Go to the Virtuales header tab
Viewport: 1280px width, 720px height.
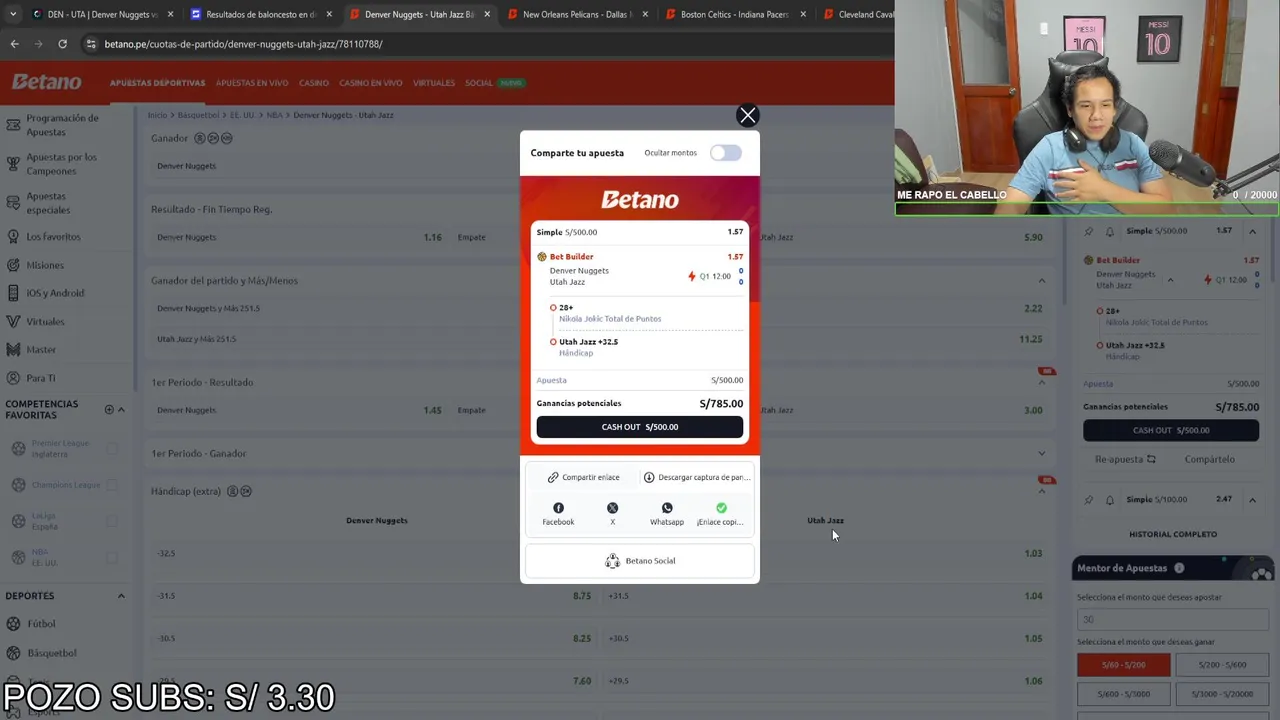[x=434, y=83]
